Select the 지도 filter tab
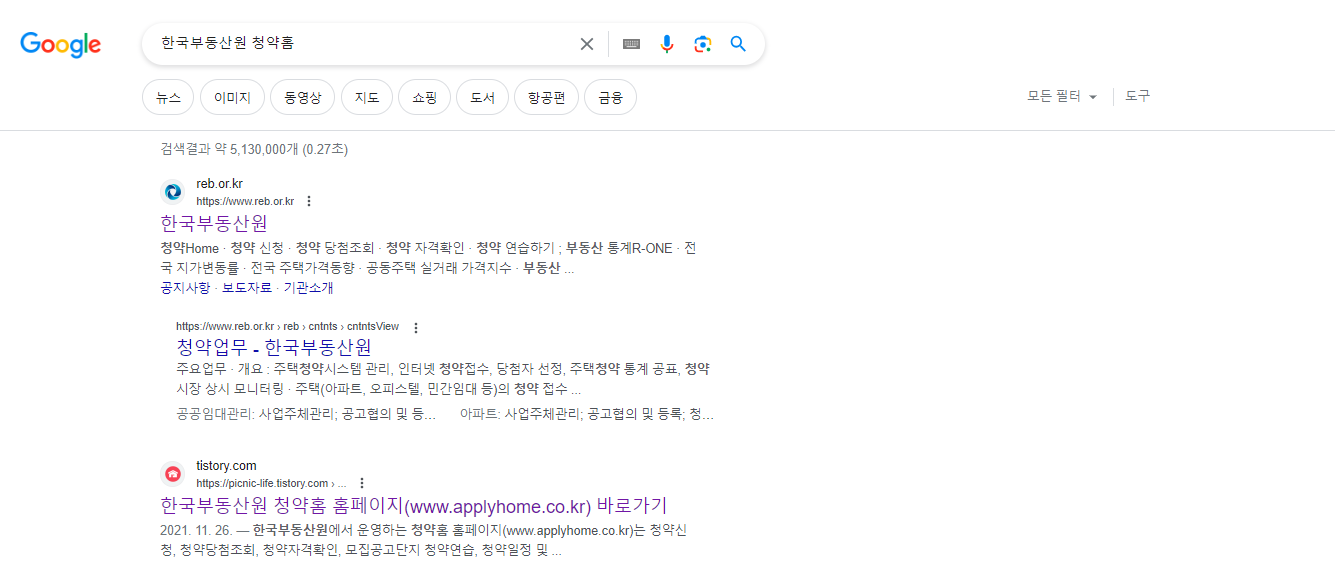Image resolution: width=1335 pixels, height=588 pixels. 367,98
